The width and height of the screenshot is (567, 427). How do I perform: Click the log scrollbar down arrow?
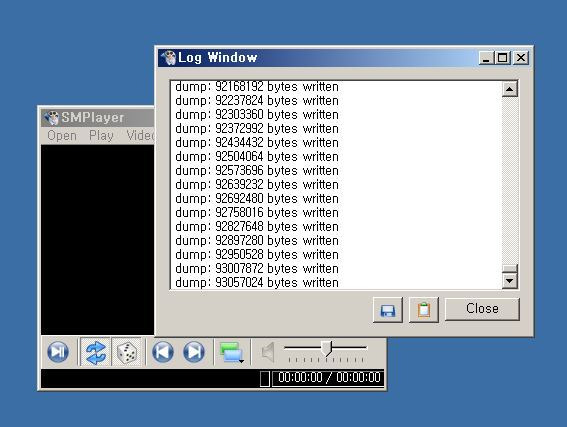pyautogui.click(x=510, y=281)
